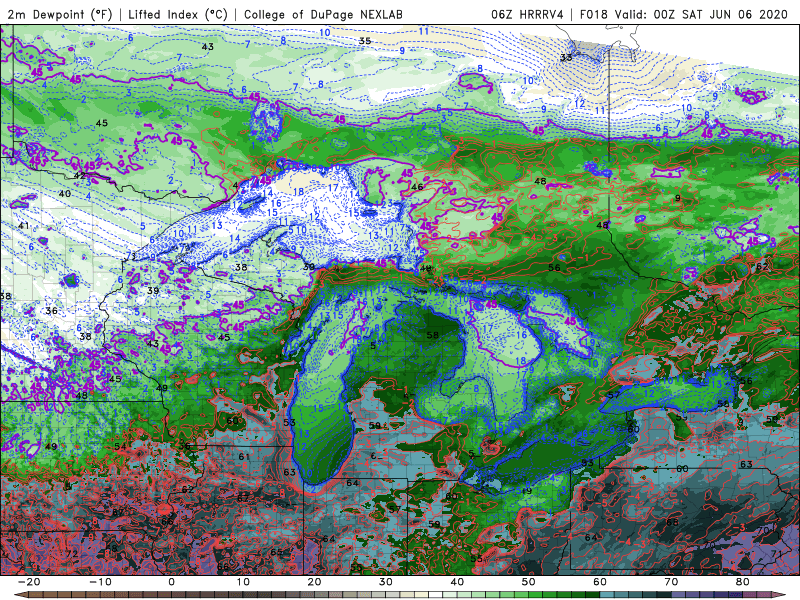The image size is (800, 600).
Task: Click the black '42' dewpoint value on the map
Action: [80, 176]
